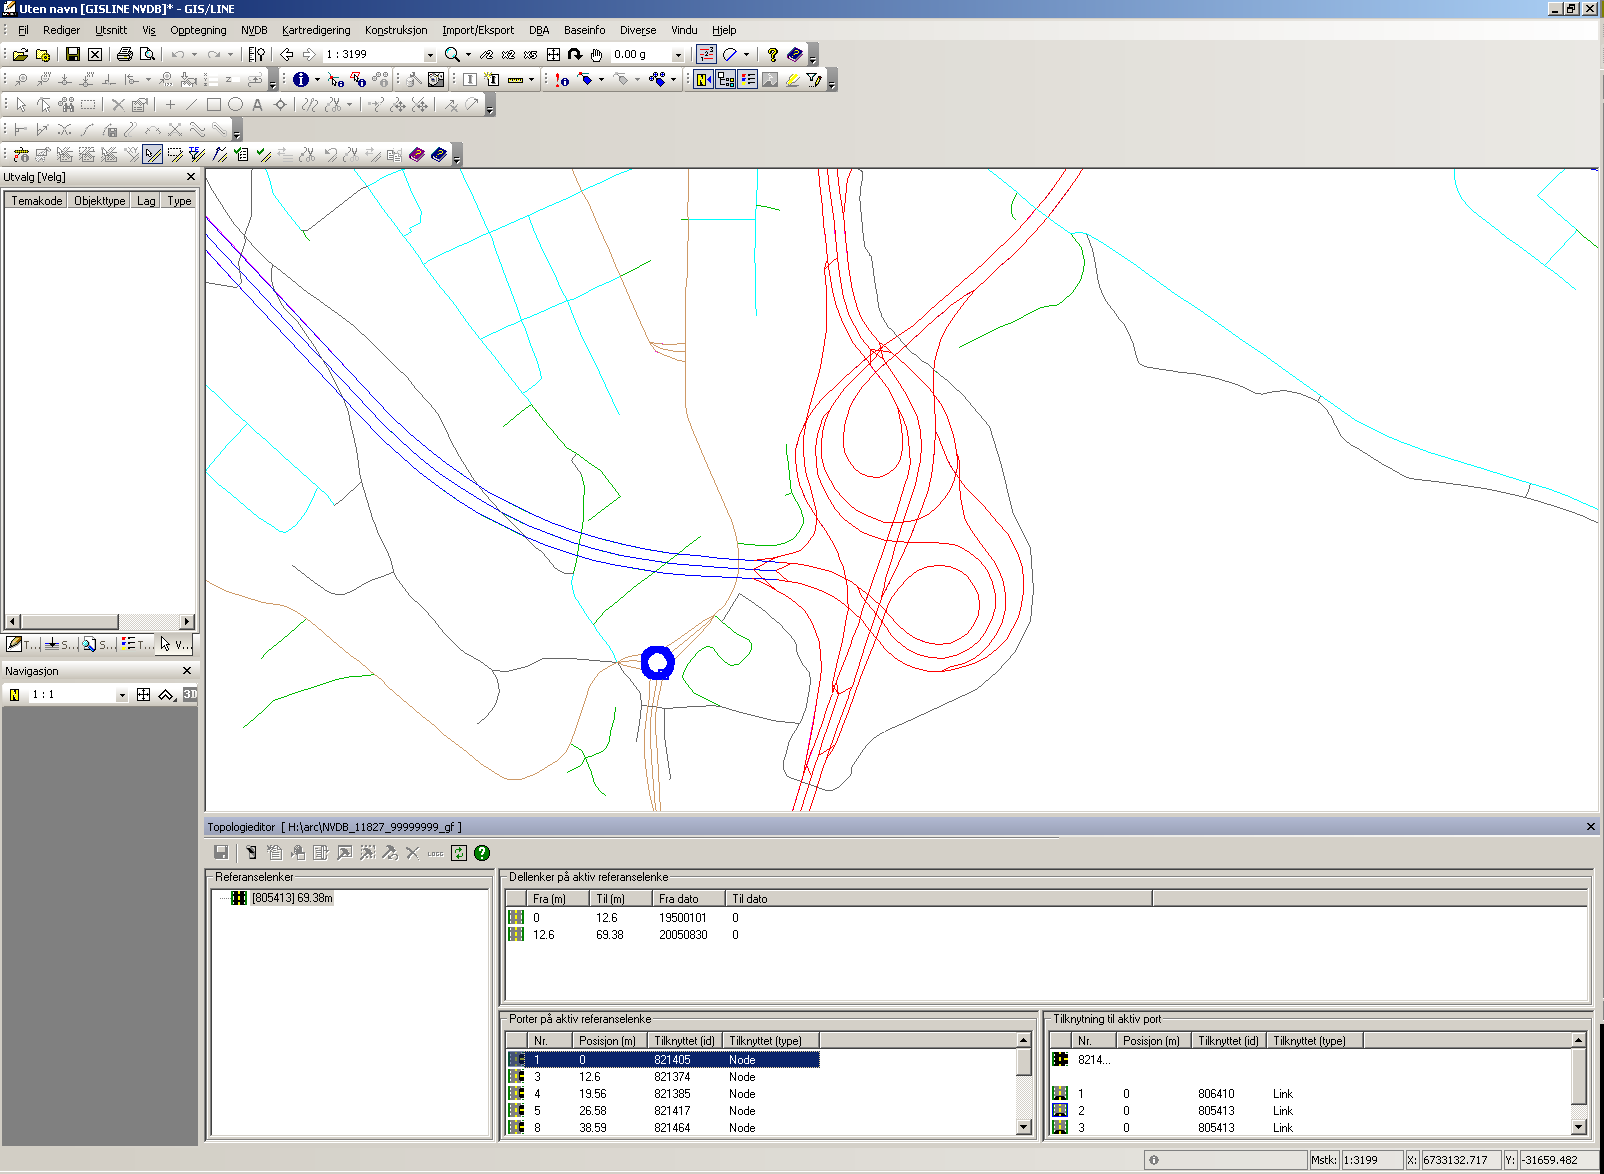Click the x5 zoom factor icon
Image resolution: width=1604 pixels, height=1174 pixels.
[x=530, y=54]
